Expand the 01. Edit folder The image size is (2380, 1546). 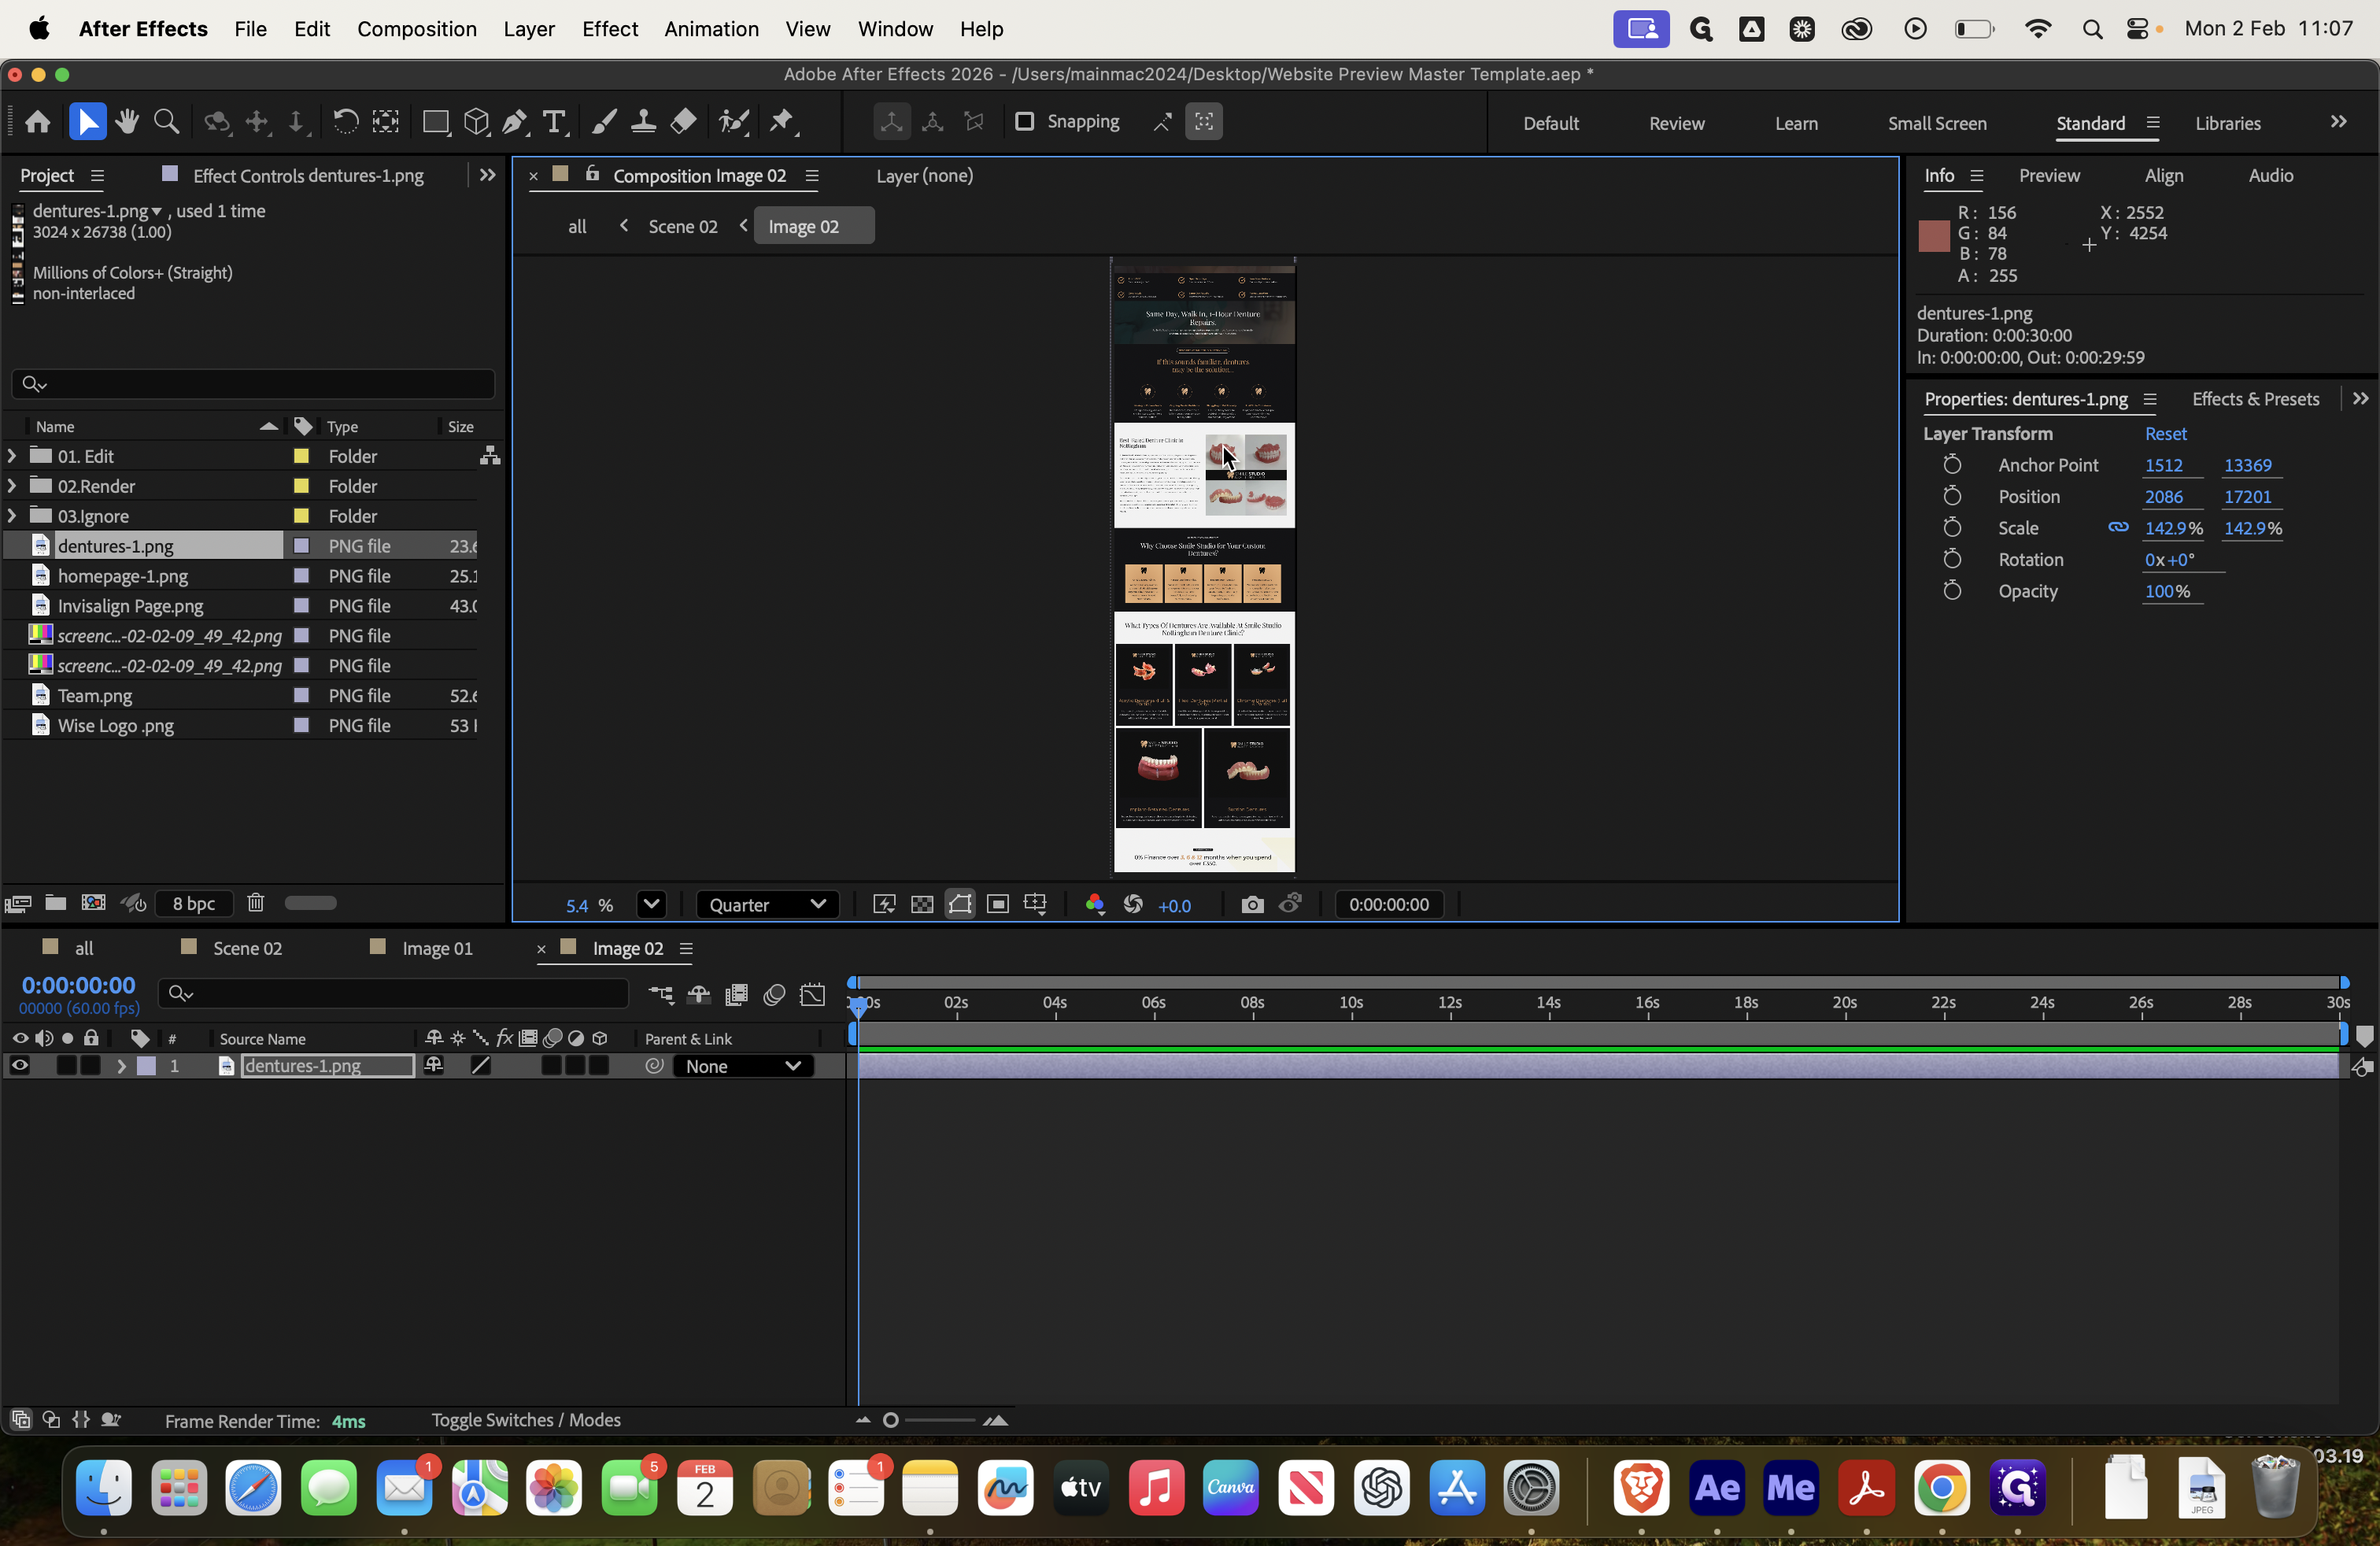tap(12, 456)
